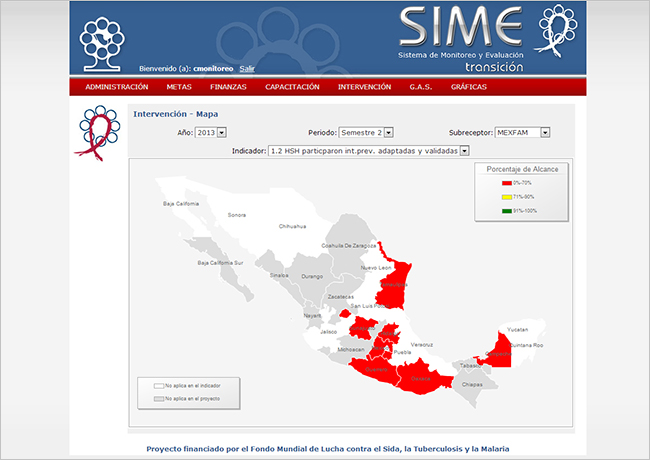
Task: Open the GRÁFICAS menu item
Action: pyautogui.click(x=469, y=87)
